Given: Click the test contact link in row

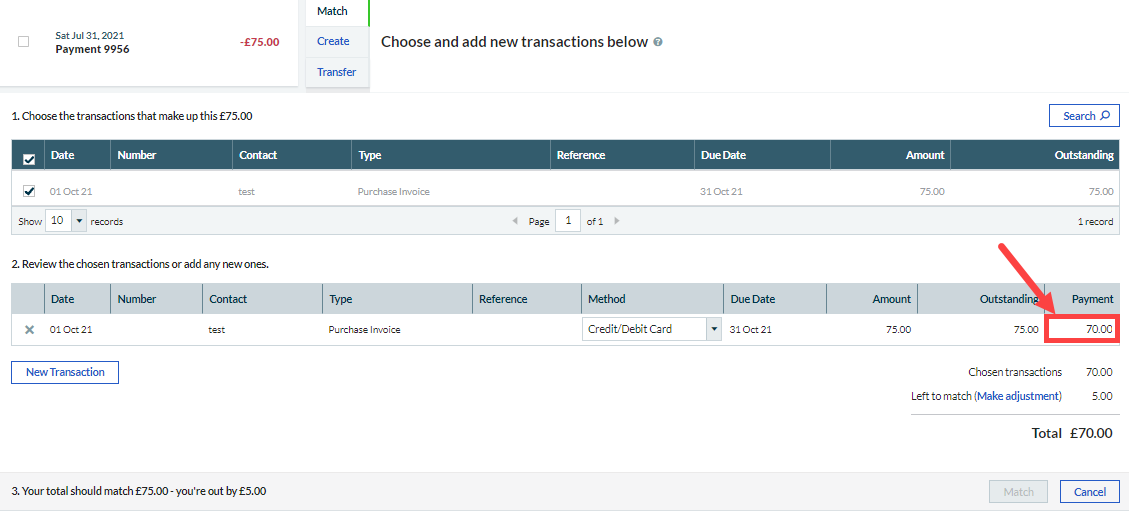Looking at the screenshot, I should point(246,191).
